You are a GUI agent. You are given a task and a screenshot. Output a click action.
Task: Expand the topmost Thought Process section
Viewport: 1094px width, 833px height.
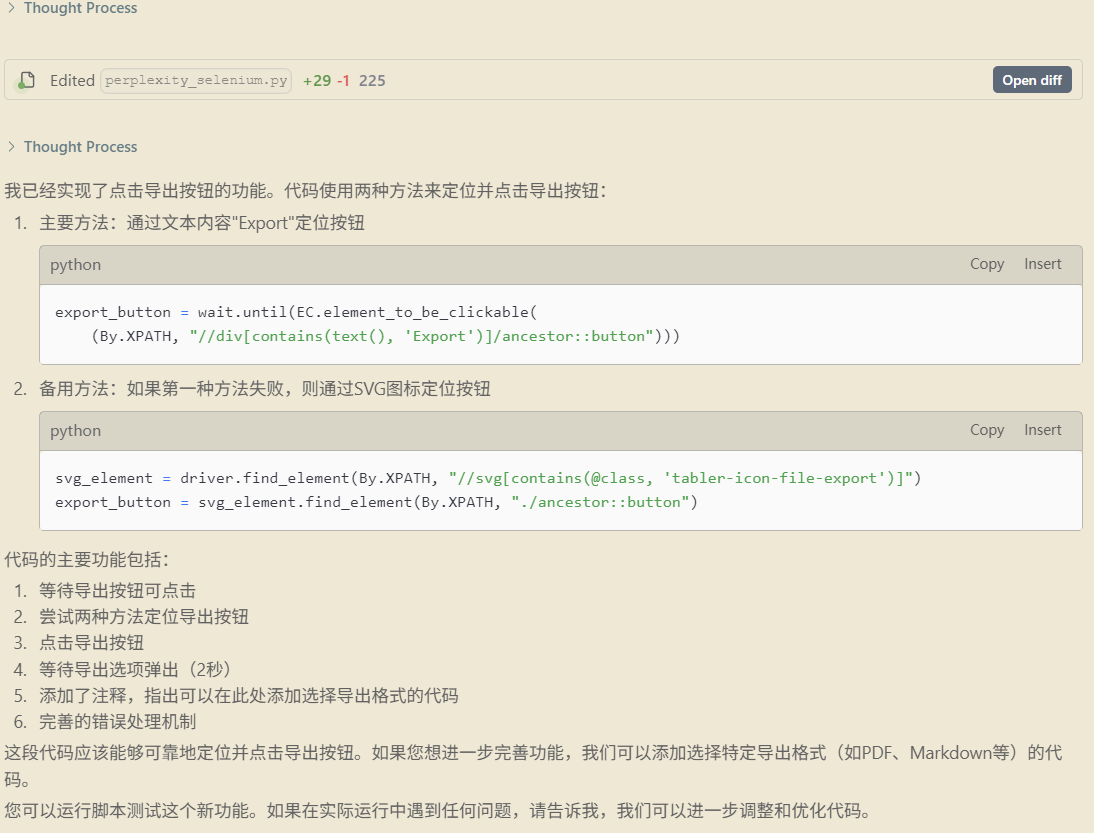click(80, 8)
